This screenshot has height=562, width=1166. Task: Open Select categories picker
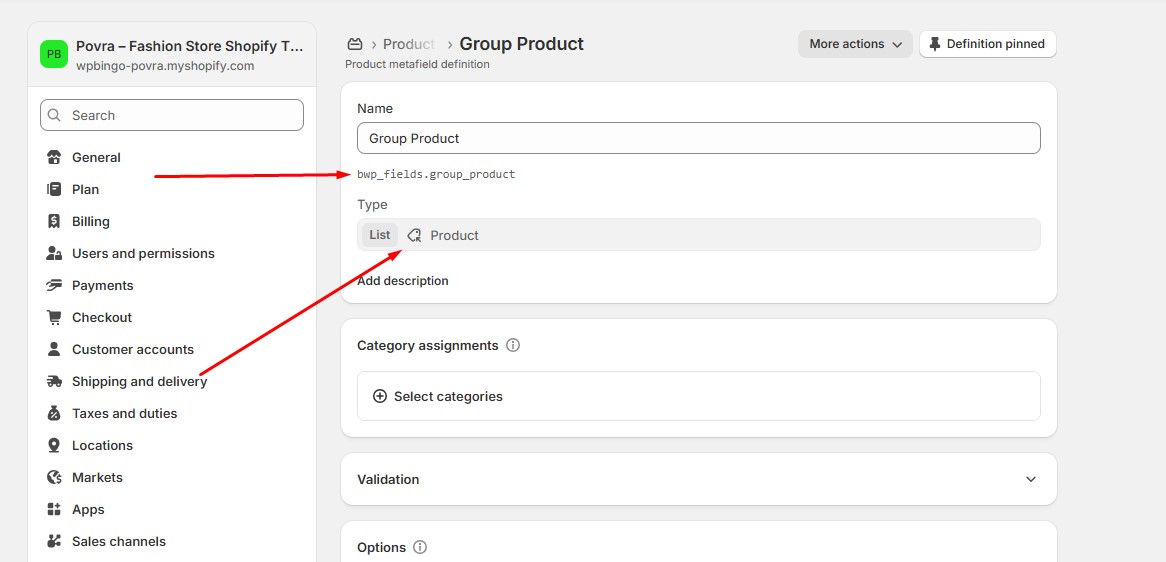pos(699,396)
